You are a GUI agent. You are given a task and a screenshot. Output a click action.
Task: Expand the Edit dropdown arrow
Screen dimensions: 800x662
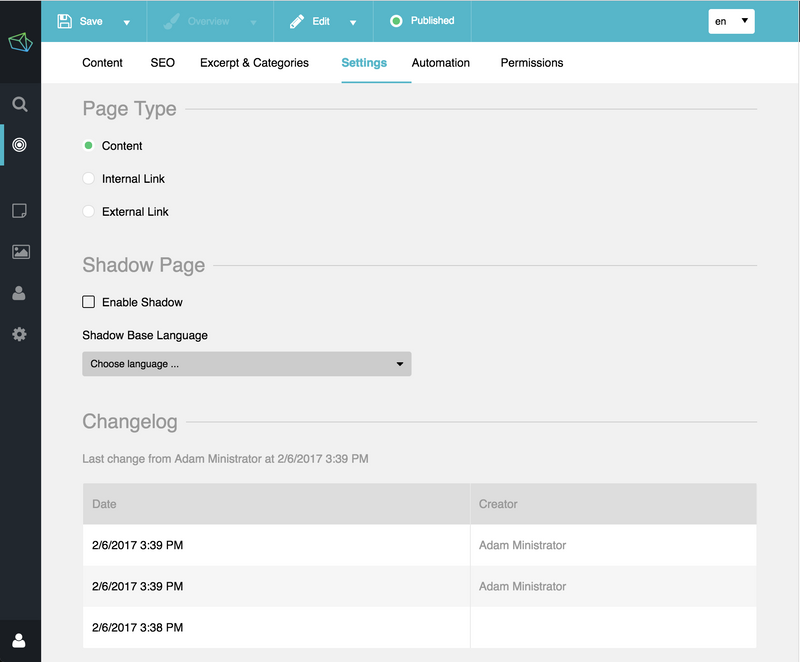(x=353, y=22)
